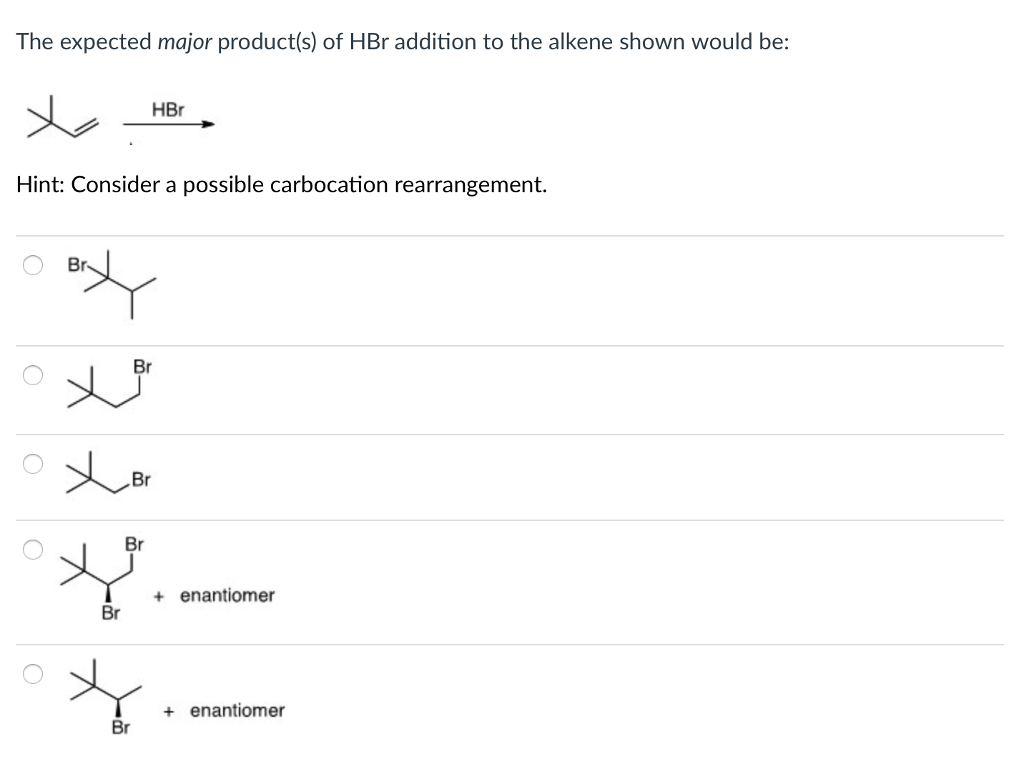Click the HBr reaction arrow
Viewport: 1024px width, 779px height.
click(168, 126)
